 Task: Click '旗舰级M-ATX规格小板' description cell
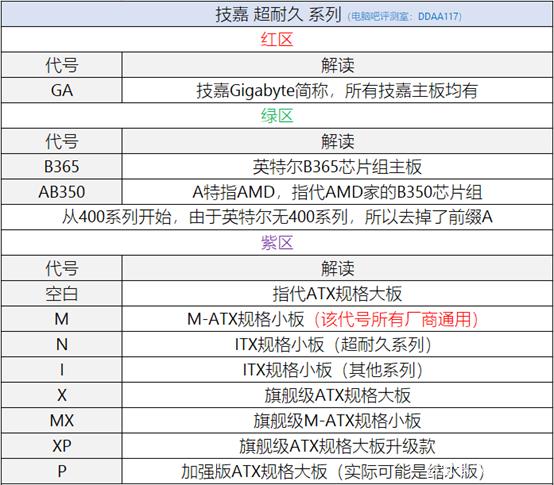pos(337,421)
